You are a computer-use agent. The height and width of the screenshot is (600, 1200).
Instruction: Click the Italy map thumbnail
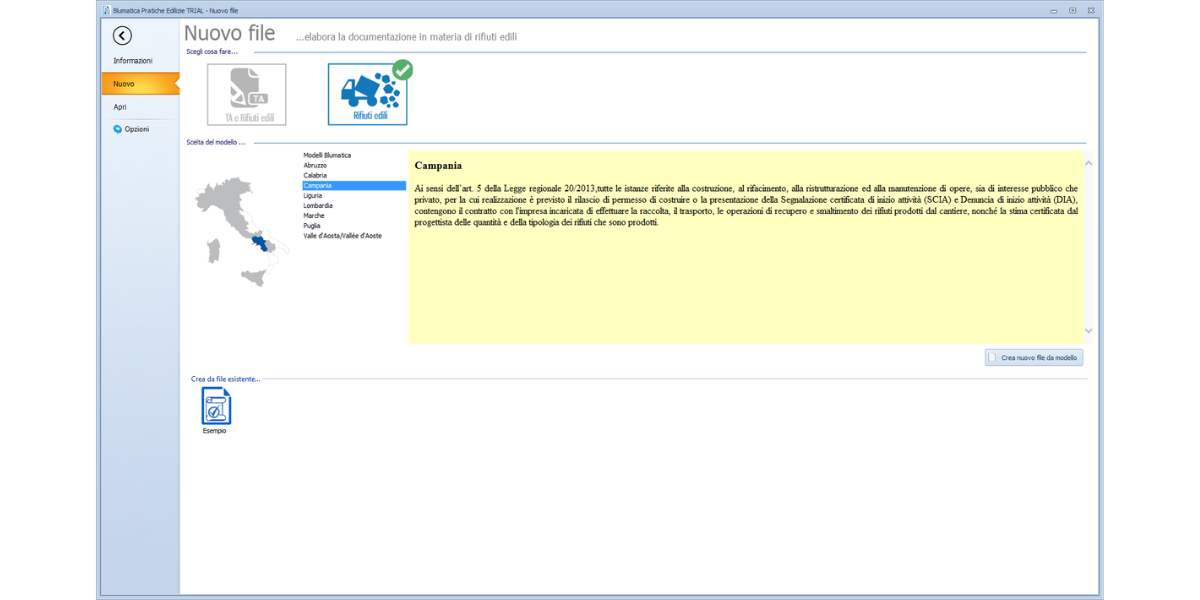240,231
